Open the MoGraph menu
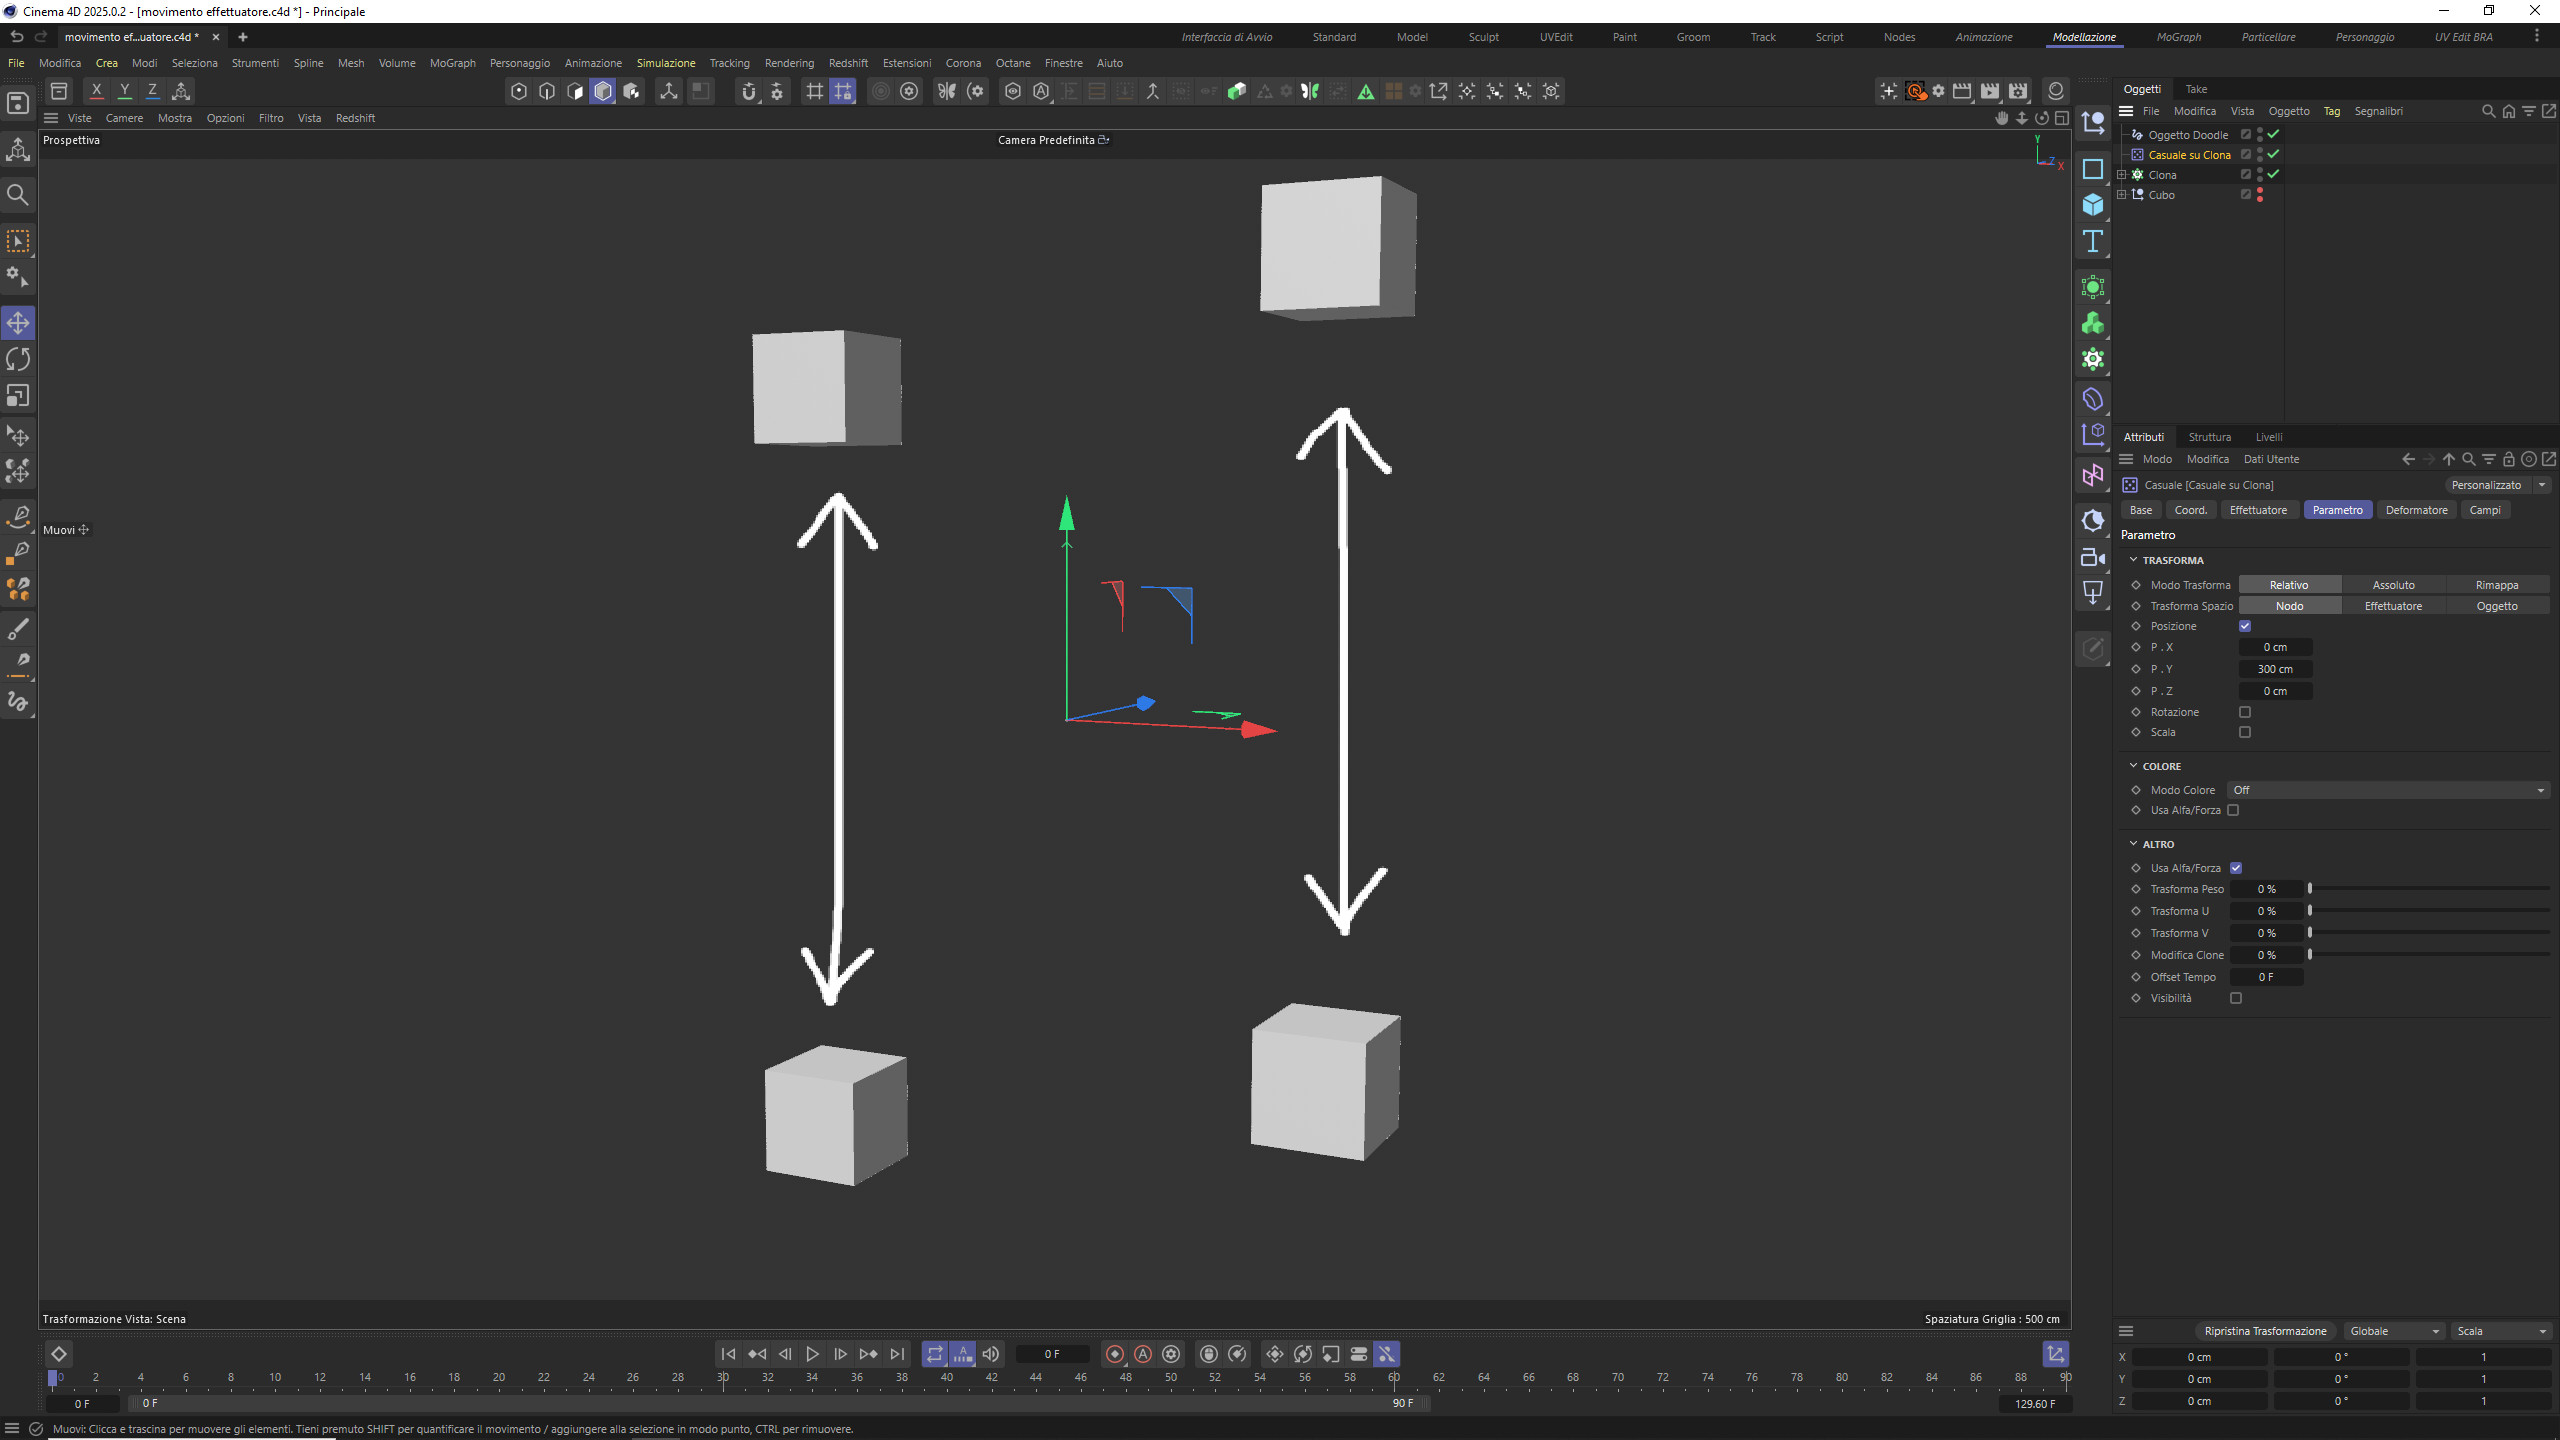 point(452,63)
